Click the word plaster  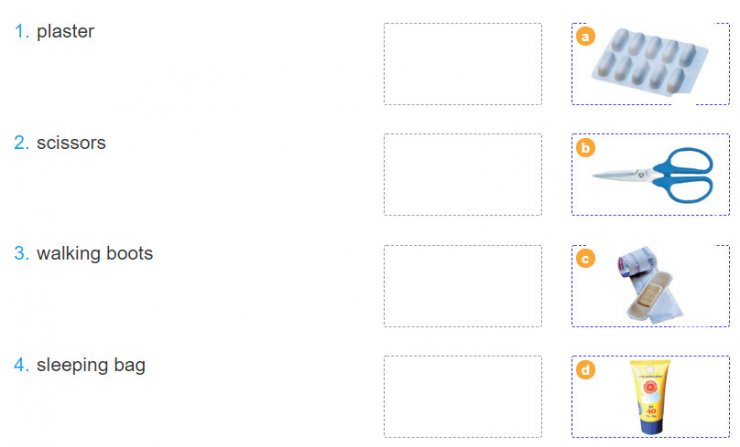click(x=66, y=32)
